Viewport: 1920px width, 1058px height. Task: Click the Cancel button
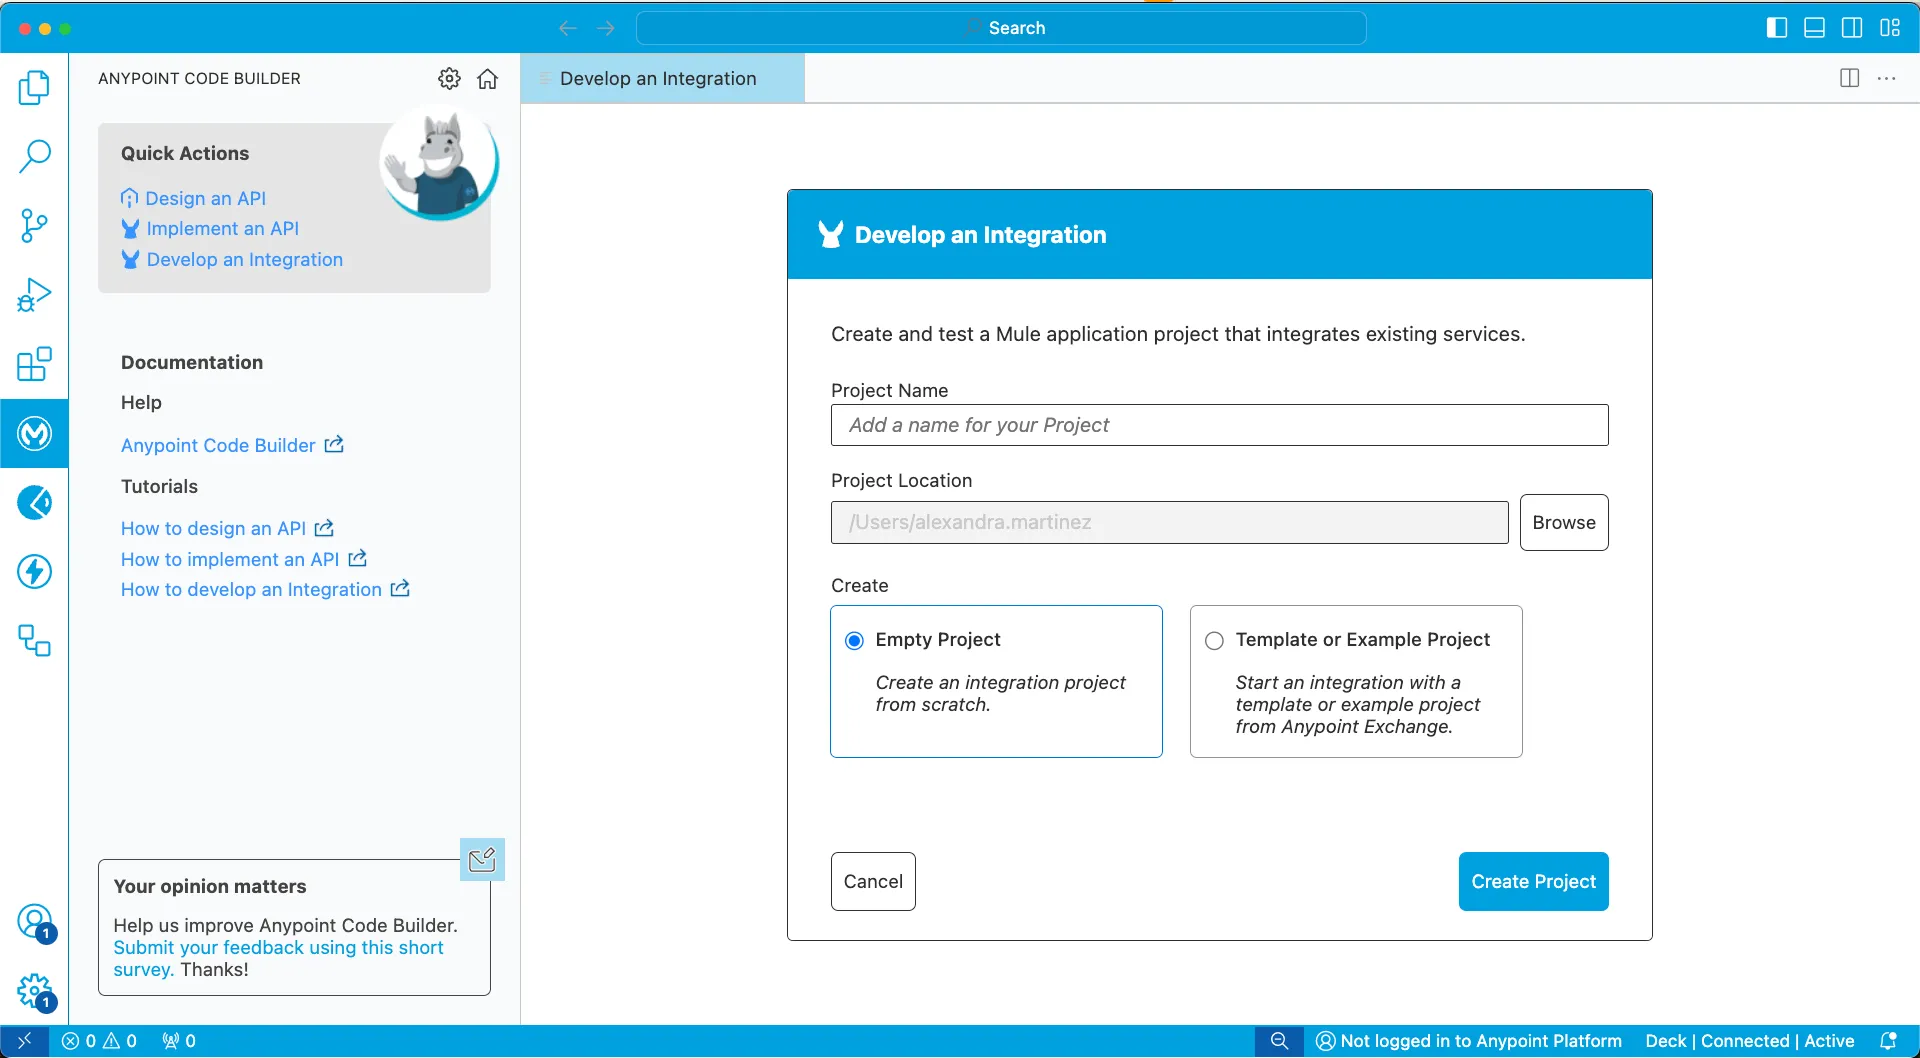[x=873, y=881]
